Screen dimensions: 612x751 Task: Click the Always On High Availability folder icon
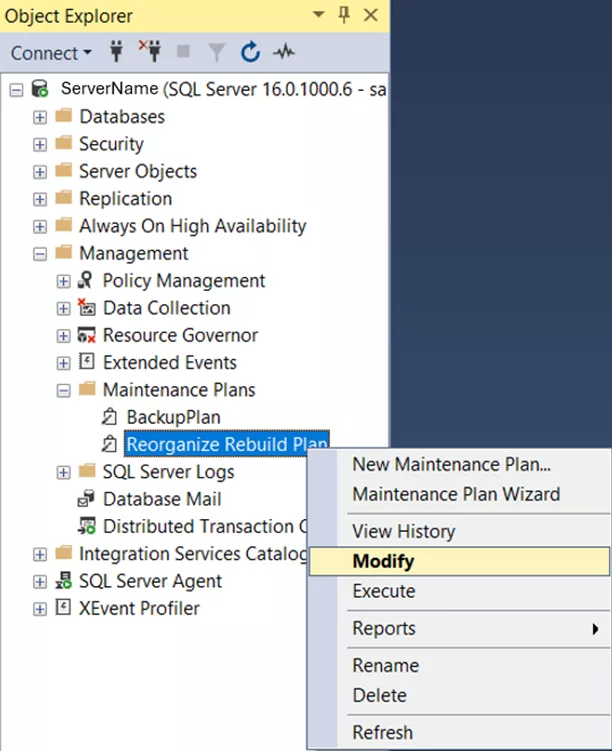click(x=64, y=225)
